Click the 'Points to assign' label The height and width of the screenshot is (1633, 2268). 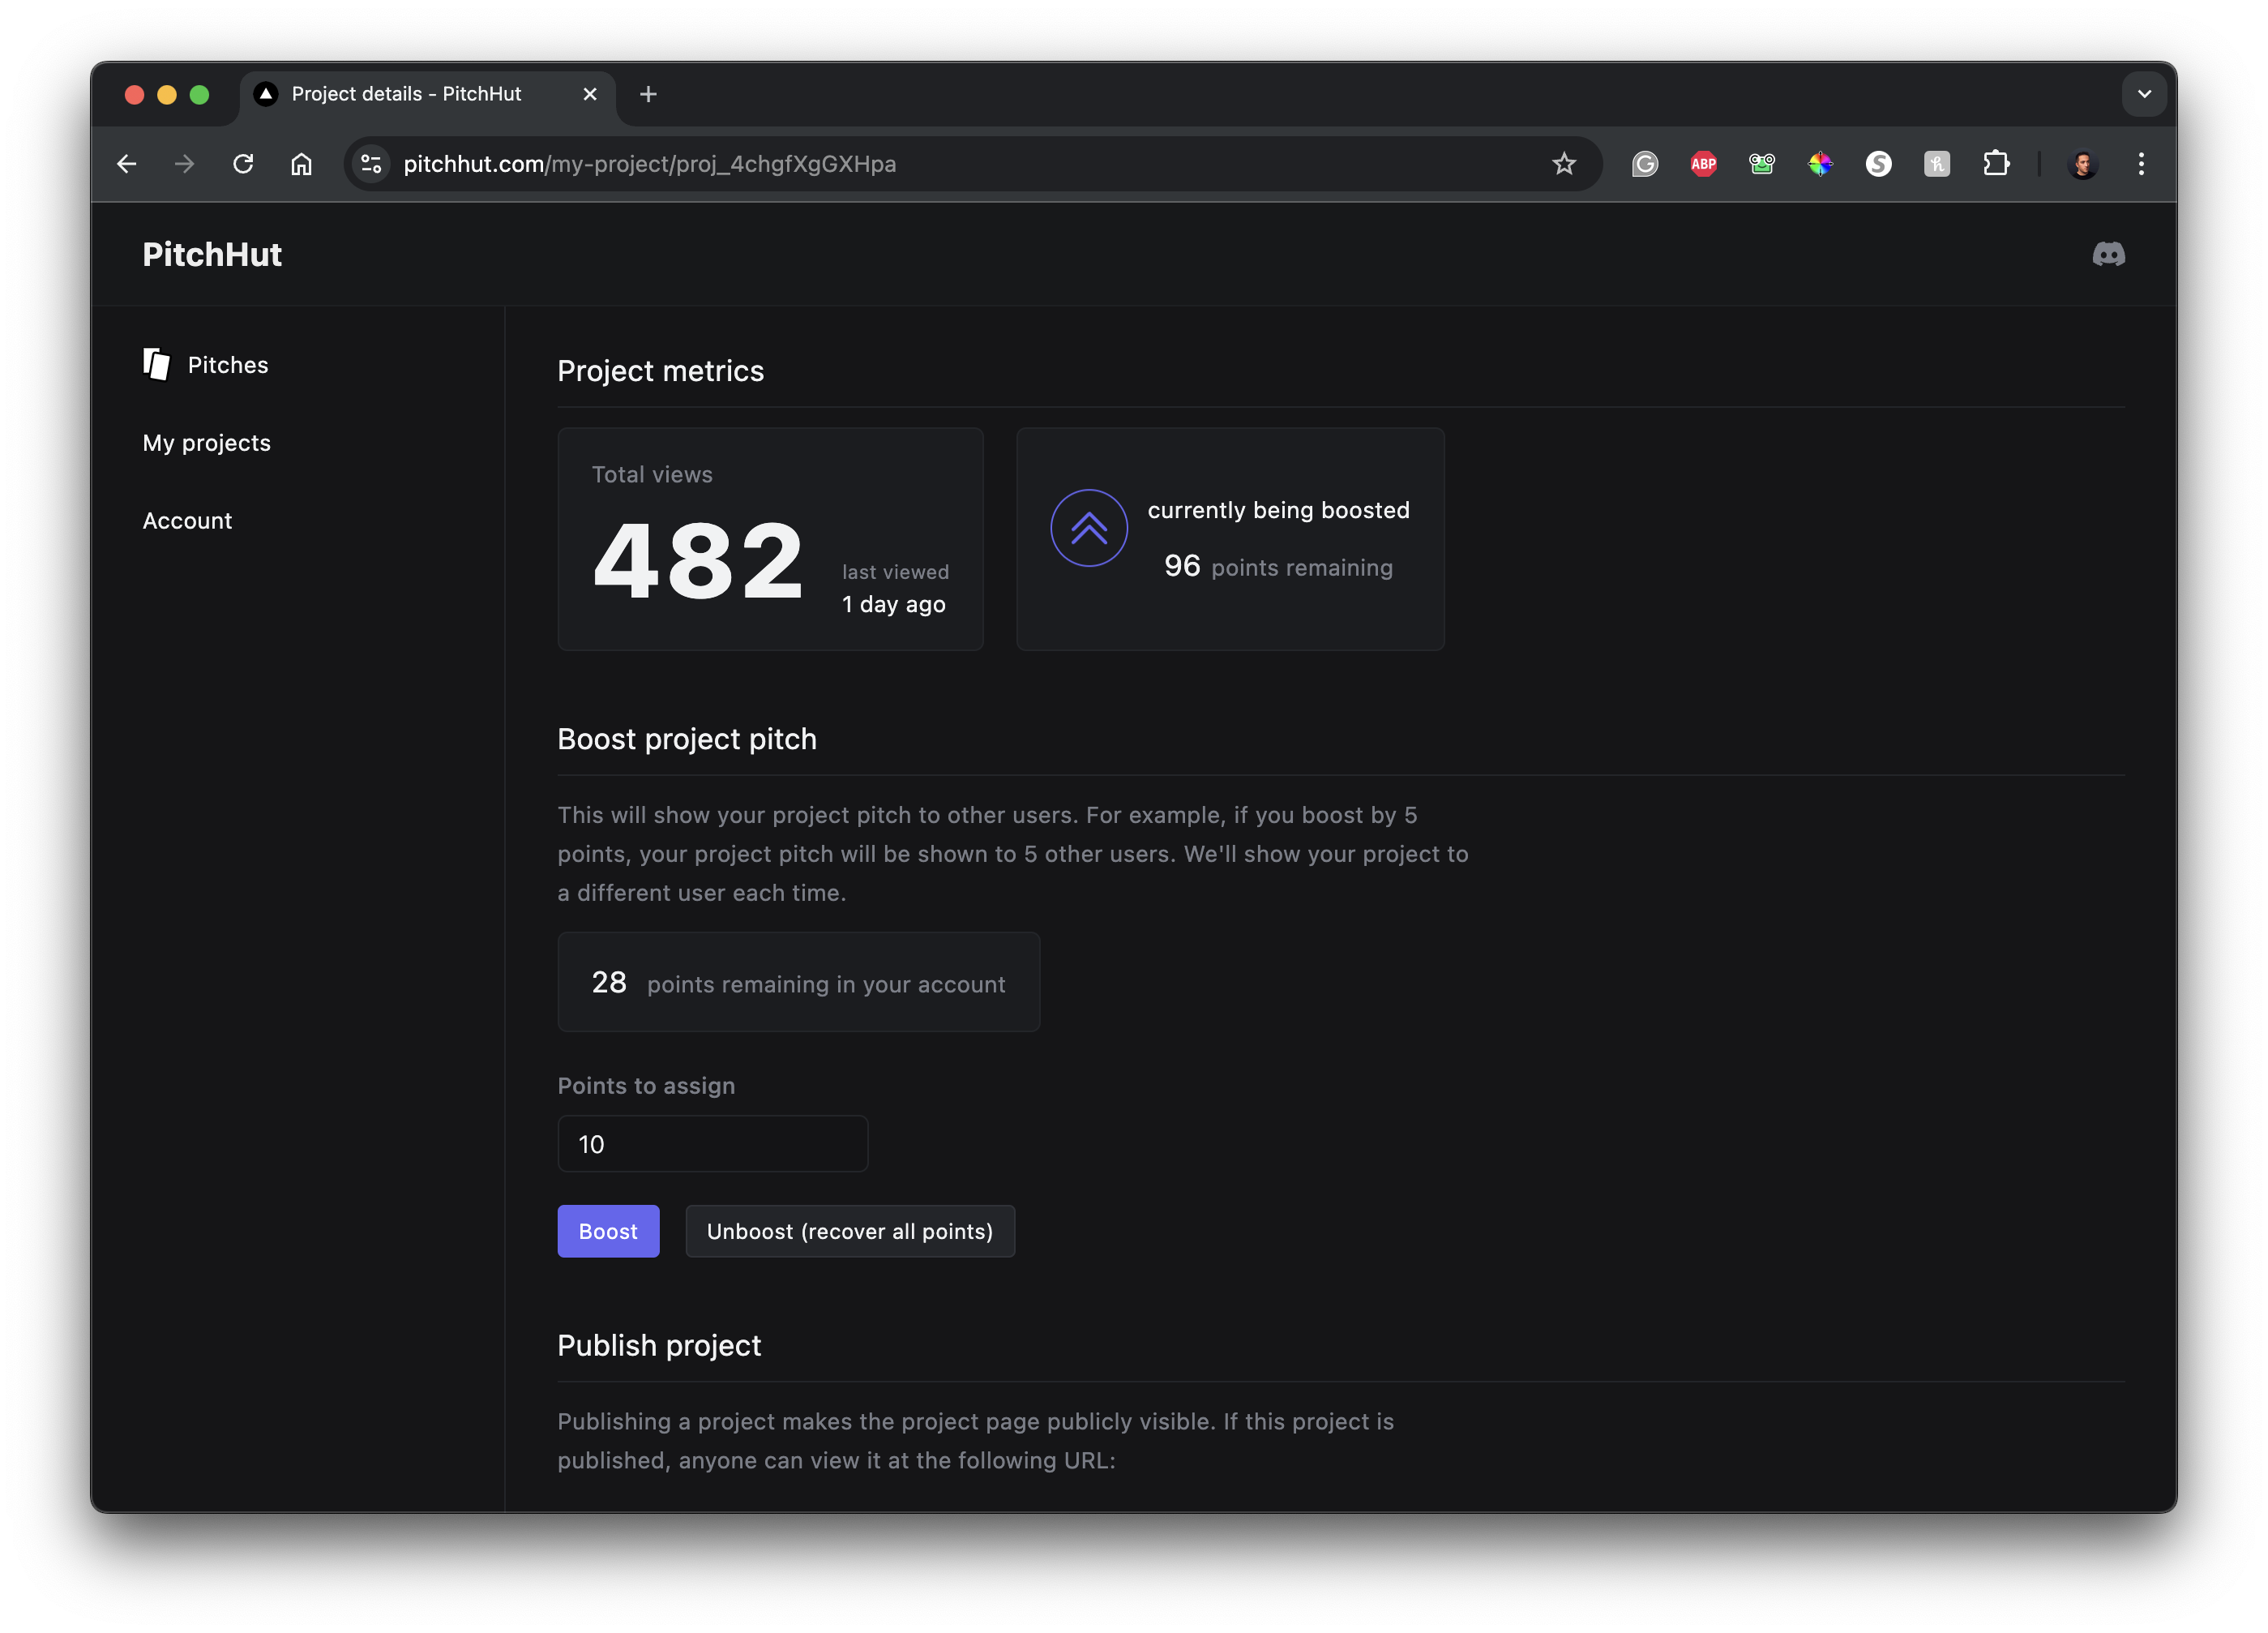coord(646,1086)
